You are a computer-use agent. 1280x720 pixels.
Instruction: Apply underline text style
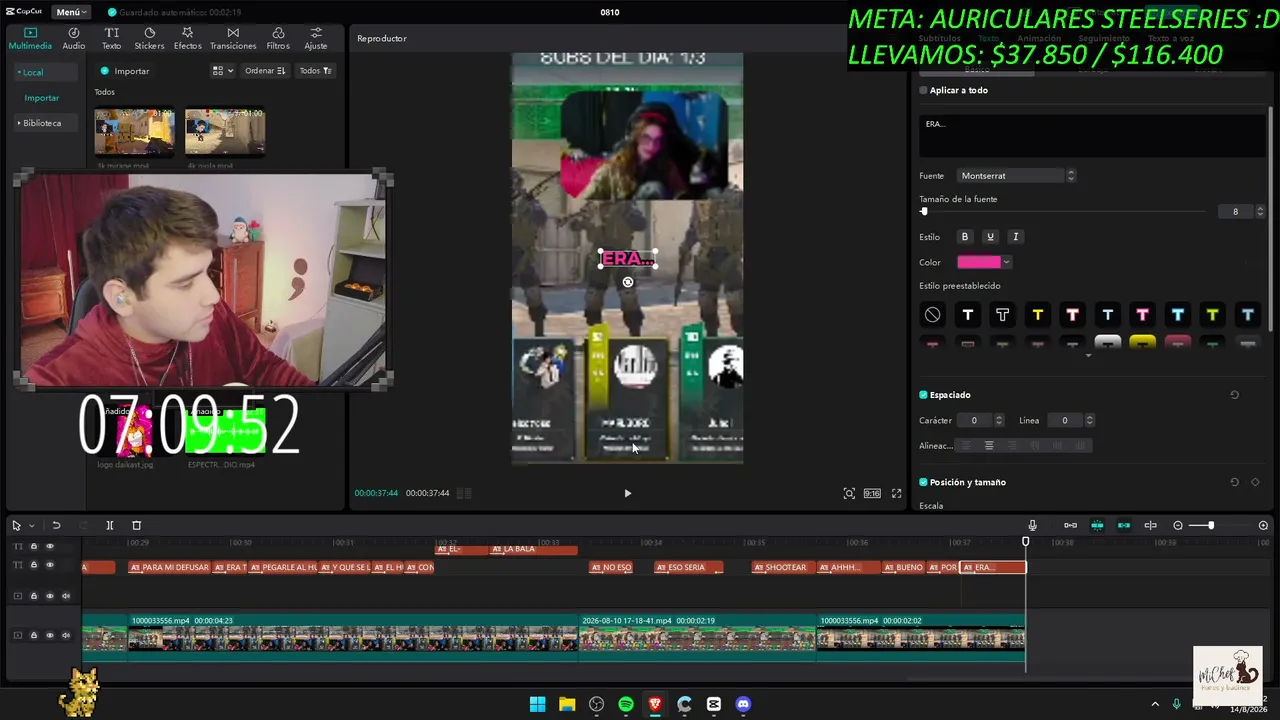pyautogui.click(x=990, y=237)
